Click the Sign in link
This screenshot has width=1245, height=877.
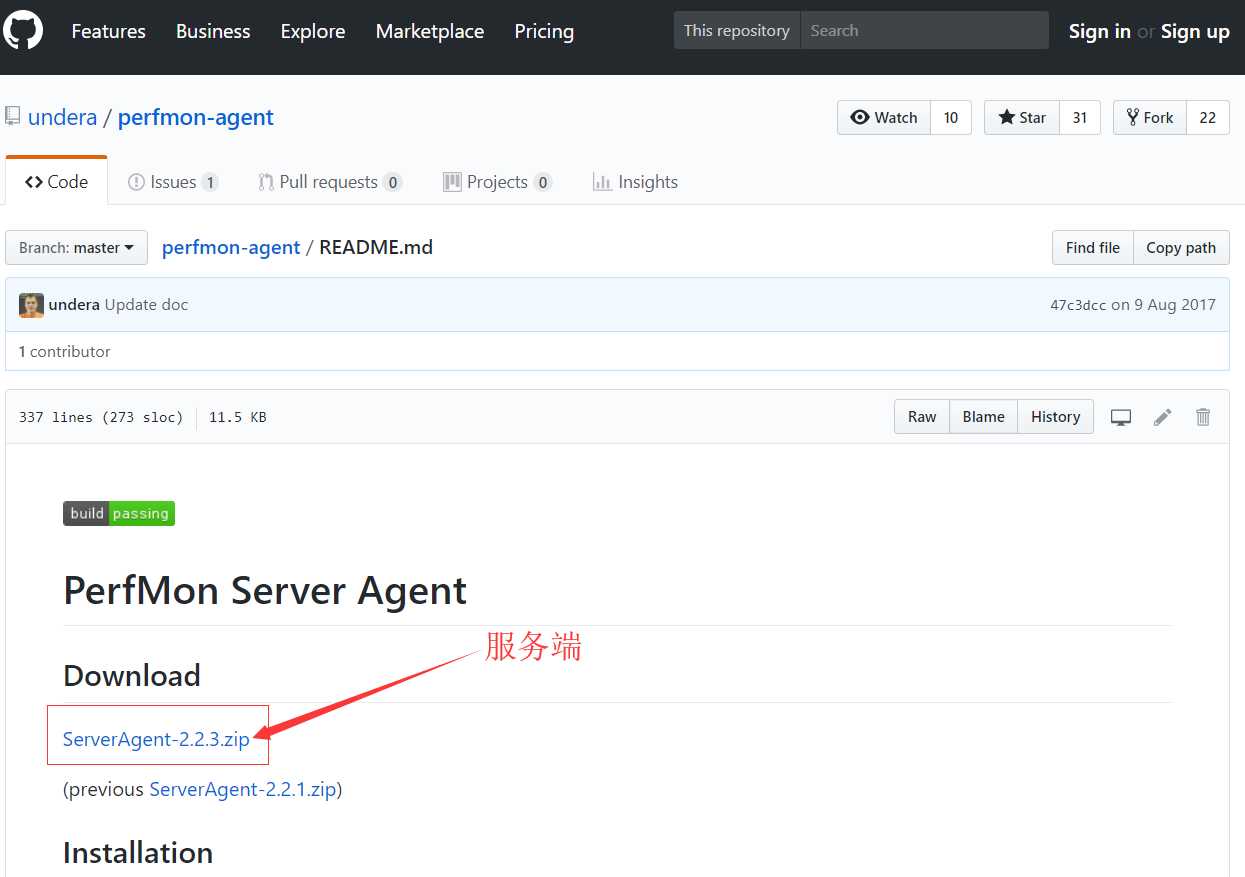tap(1100, 31)
